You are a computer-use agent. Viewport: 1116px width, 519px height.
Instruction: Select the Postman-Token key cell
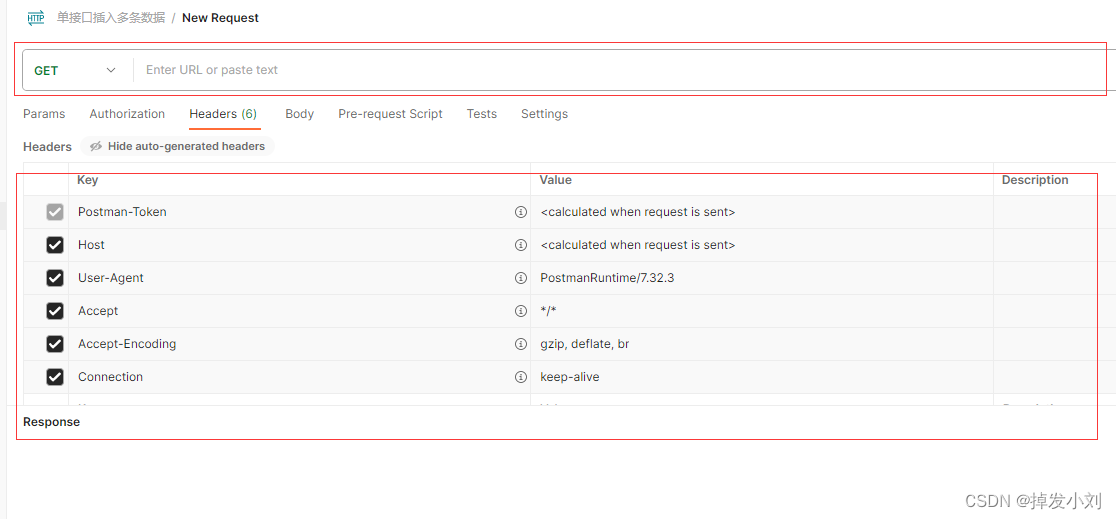tap(299, 212)
